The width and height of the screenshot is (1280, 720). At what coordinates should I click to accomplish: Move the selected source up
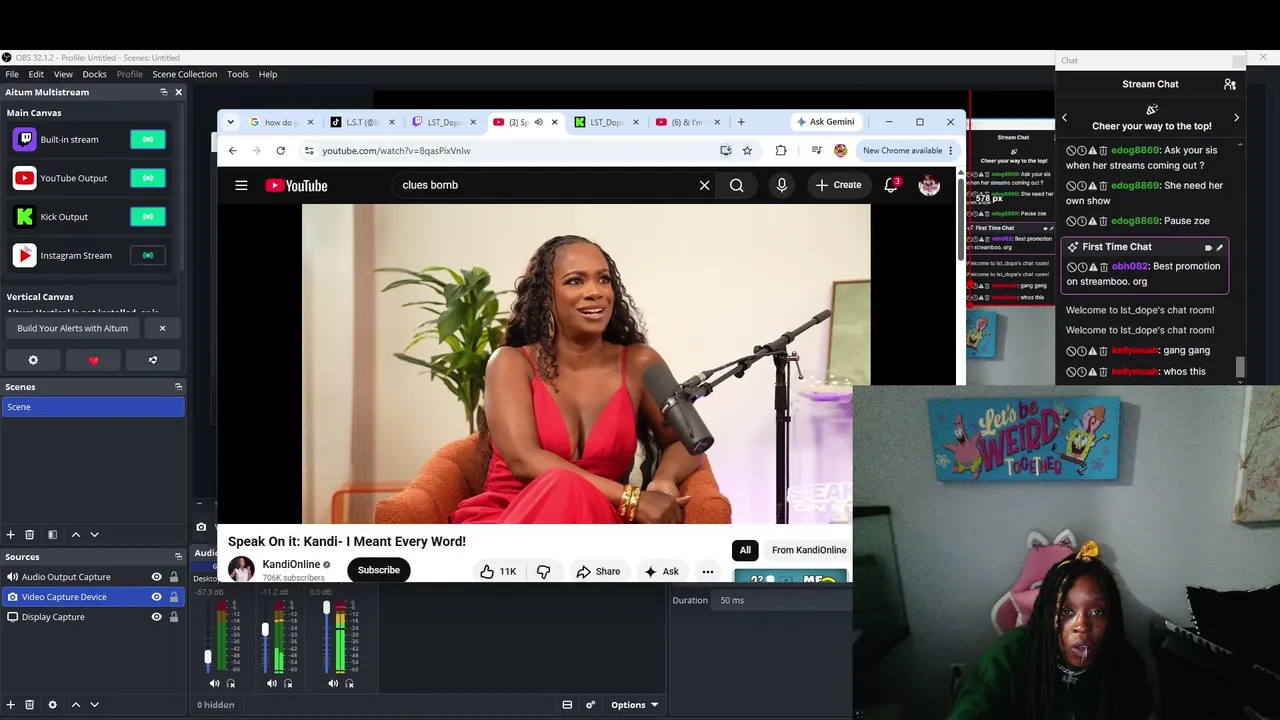(x=75, y=705)
